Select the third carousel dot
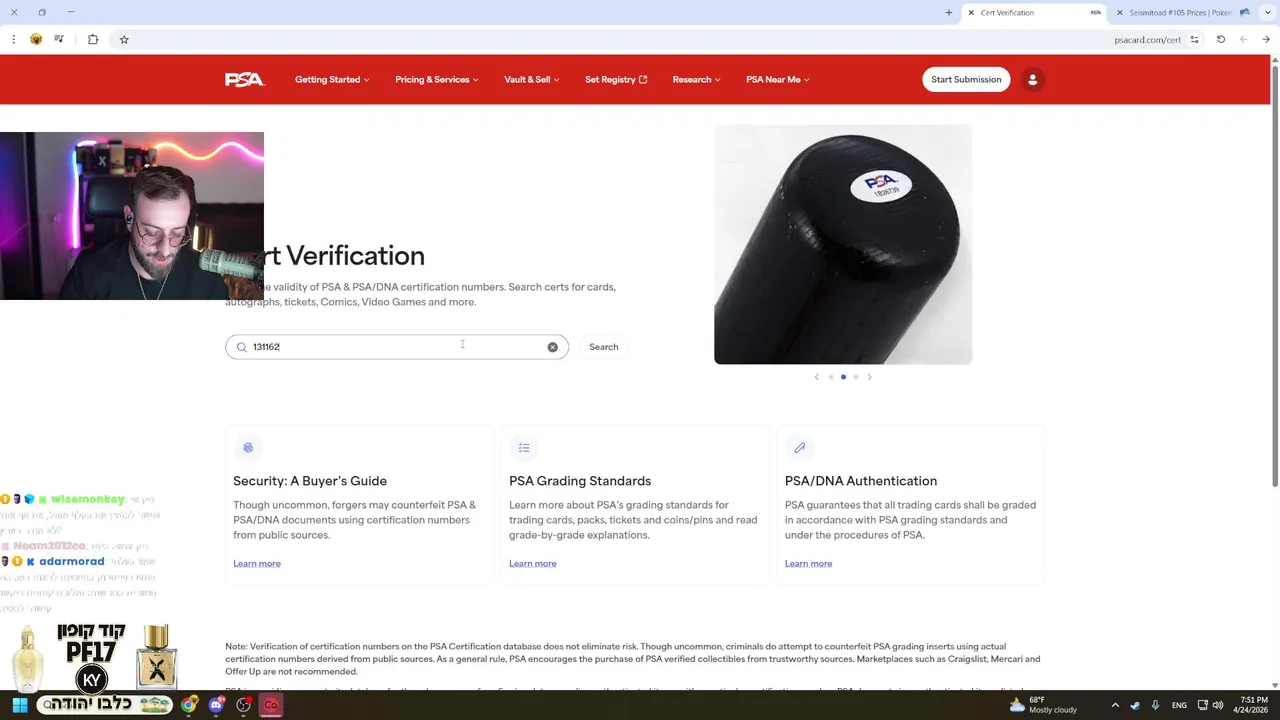The image size is (1280, 720). pyautogui.click(x=856, y=377)
